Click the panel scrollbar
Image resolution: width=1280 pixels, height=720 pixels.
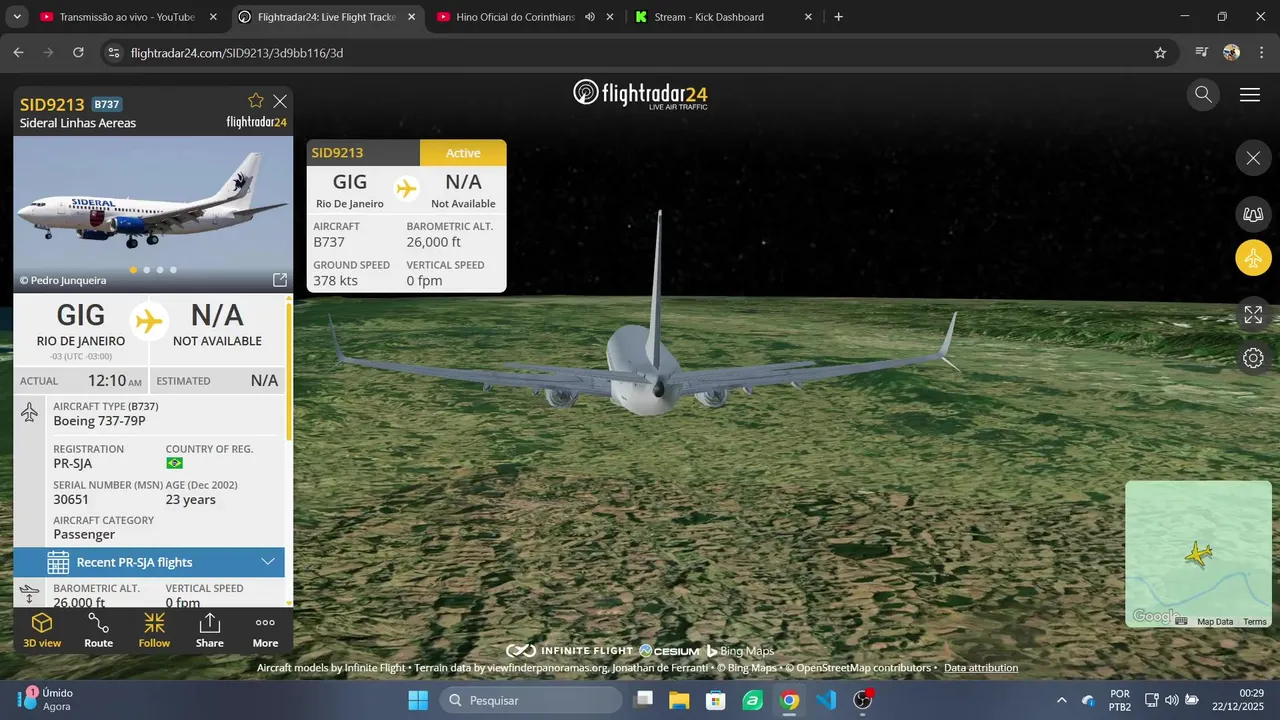(x=290, y=370)
